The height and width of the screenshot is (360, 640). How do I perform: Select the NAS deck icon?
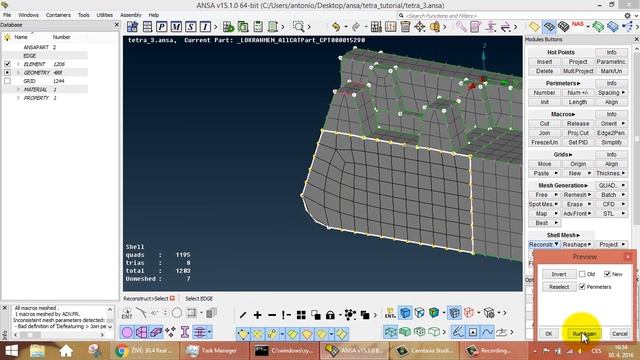click(578, 24)
